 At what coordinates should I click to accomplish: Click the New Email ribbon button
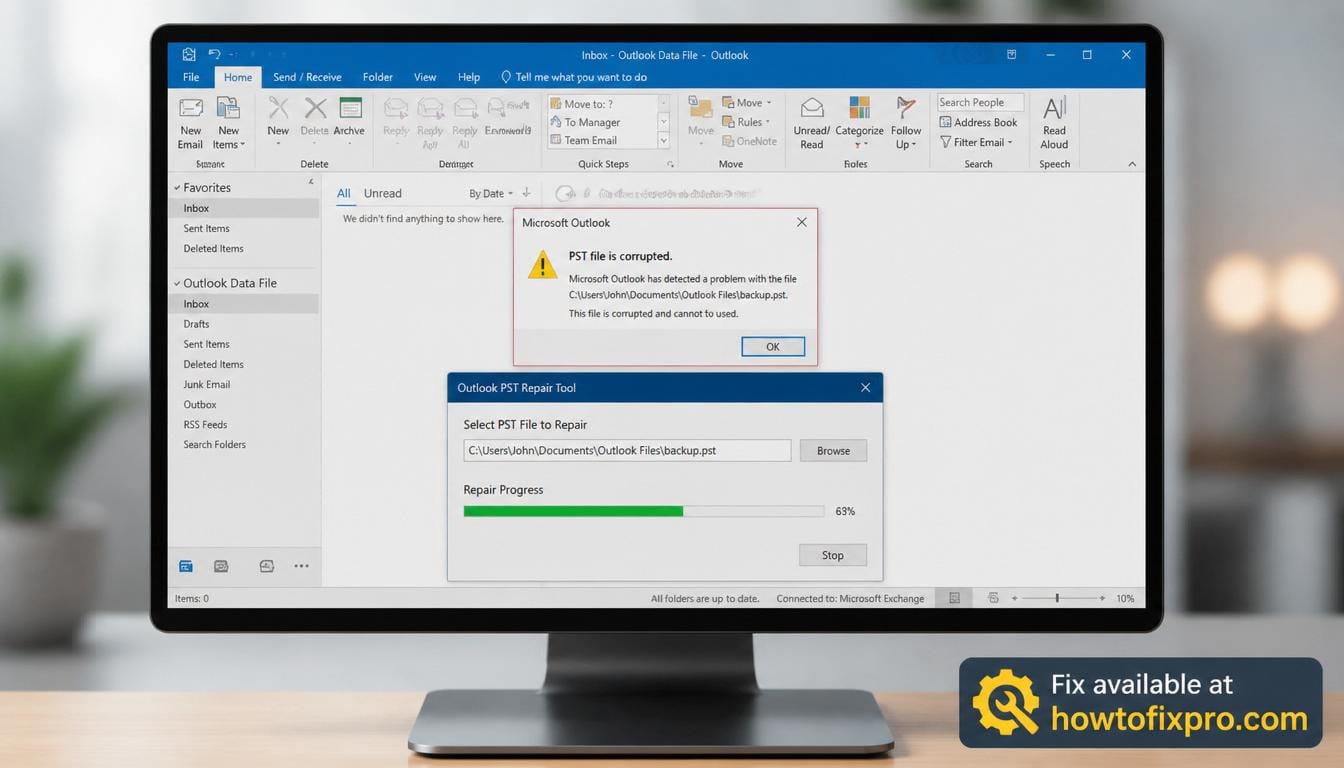tap(190, 123)
